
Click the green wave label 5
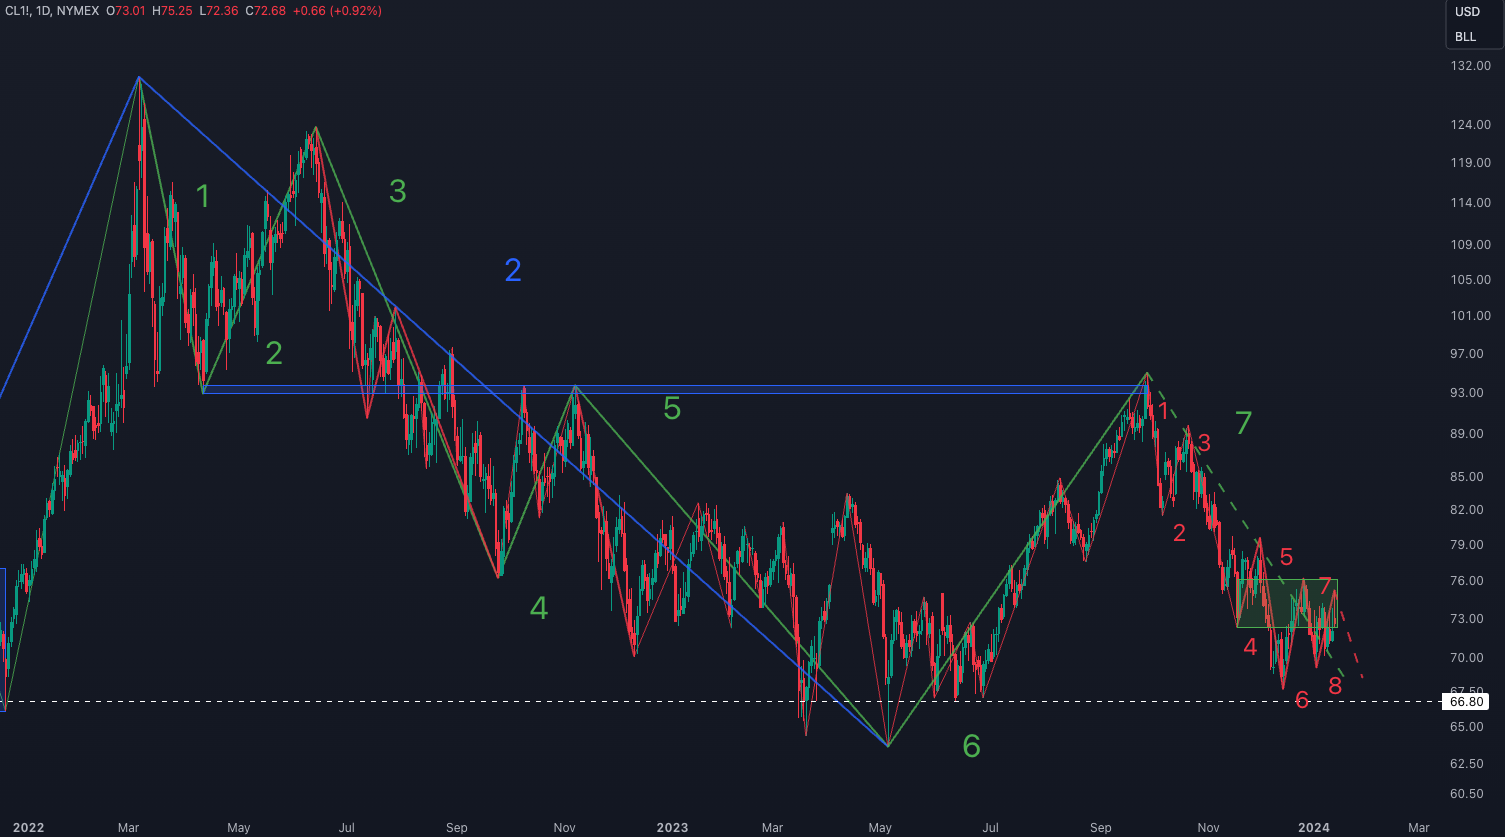click(672, 409)
